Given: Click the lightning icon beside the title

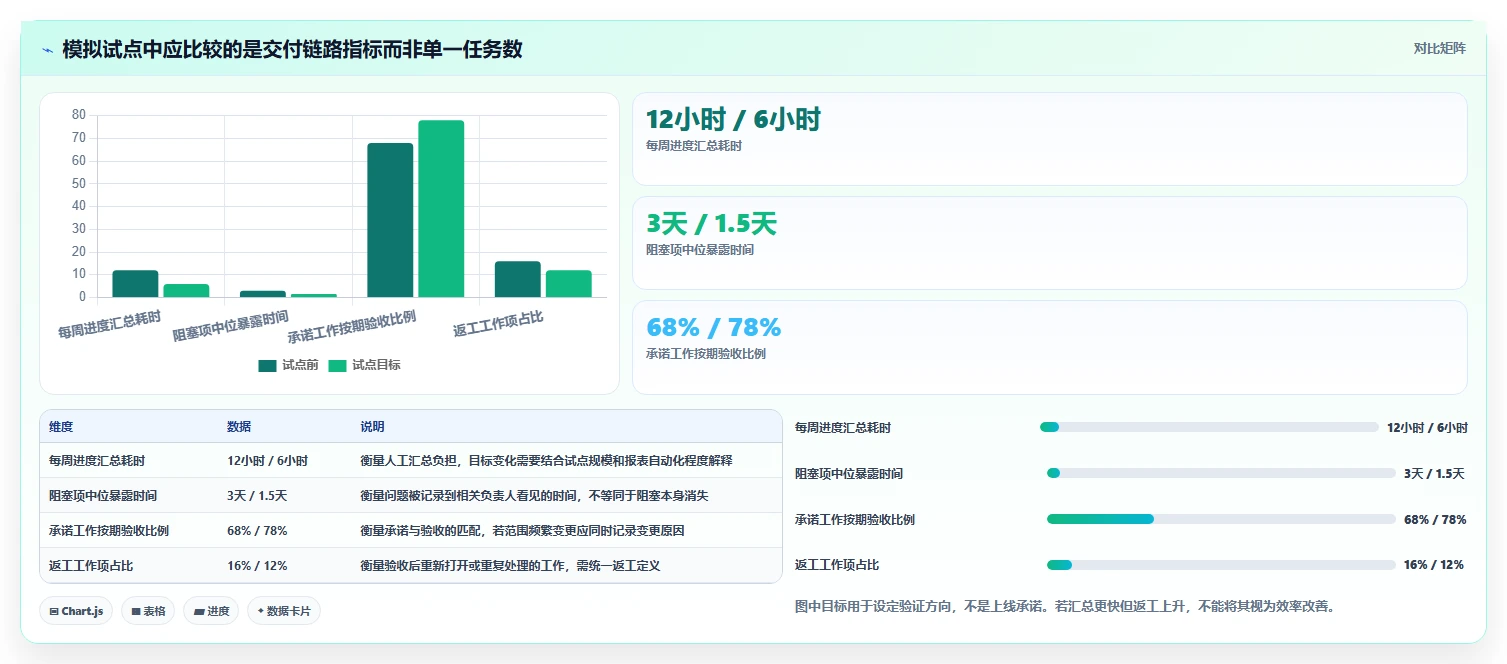Looking at the screenshot, I should coord(47,50).
